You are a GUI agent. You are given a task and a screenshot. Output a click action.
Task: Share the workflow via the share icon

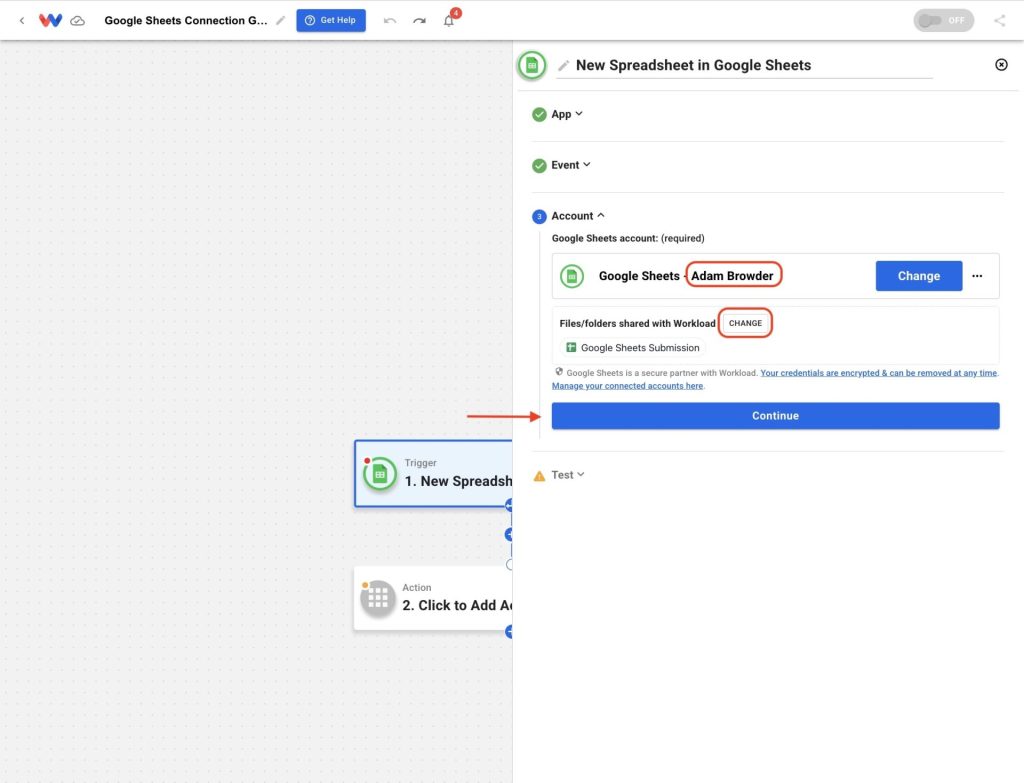tap(999, 20)
